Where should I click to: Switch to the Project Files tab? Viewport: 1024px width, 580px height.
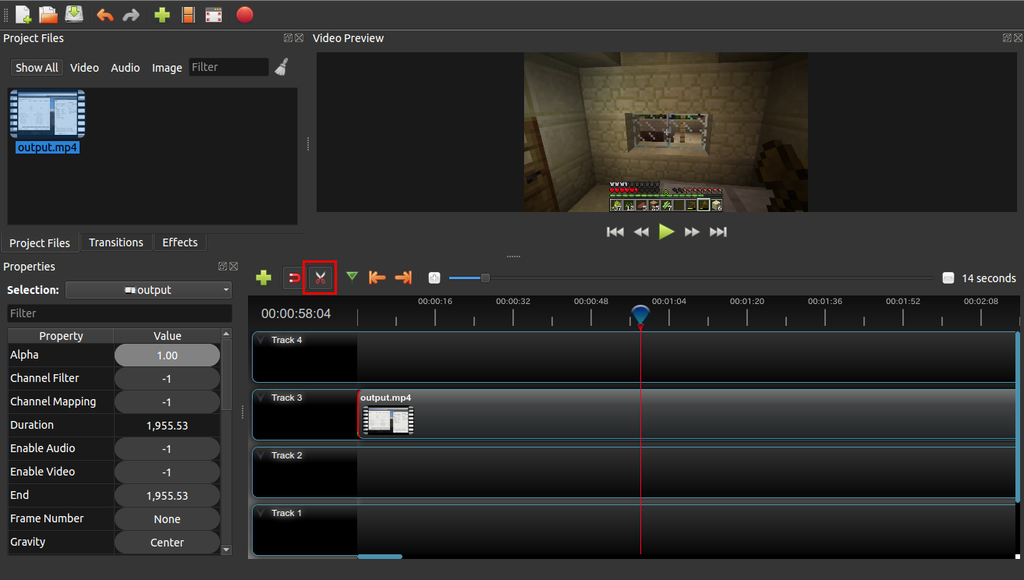pos(40,243)
